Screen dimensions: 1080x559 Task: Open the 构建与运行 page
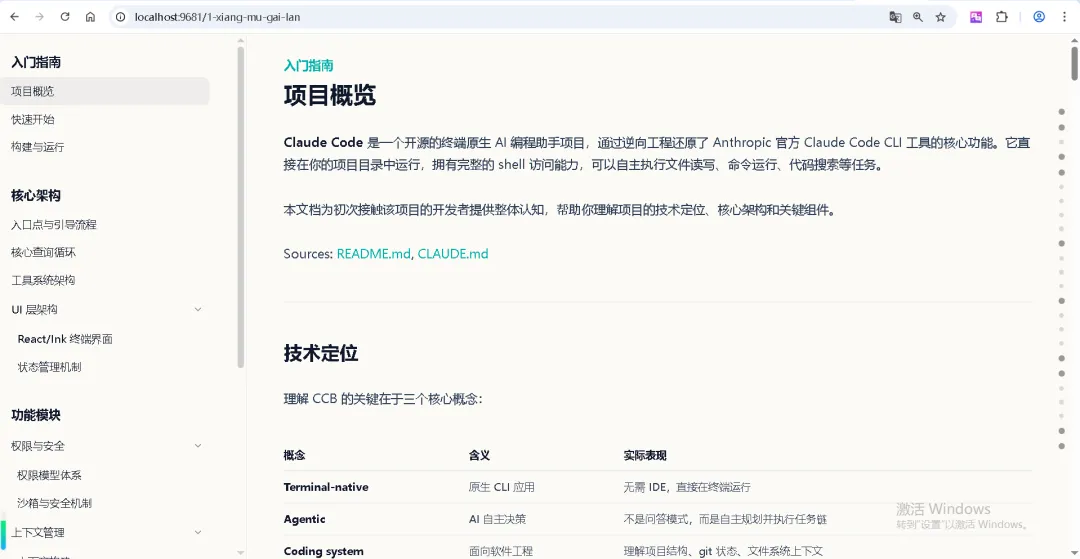tap(38, 147)
